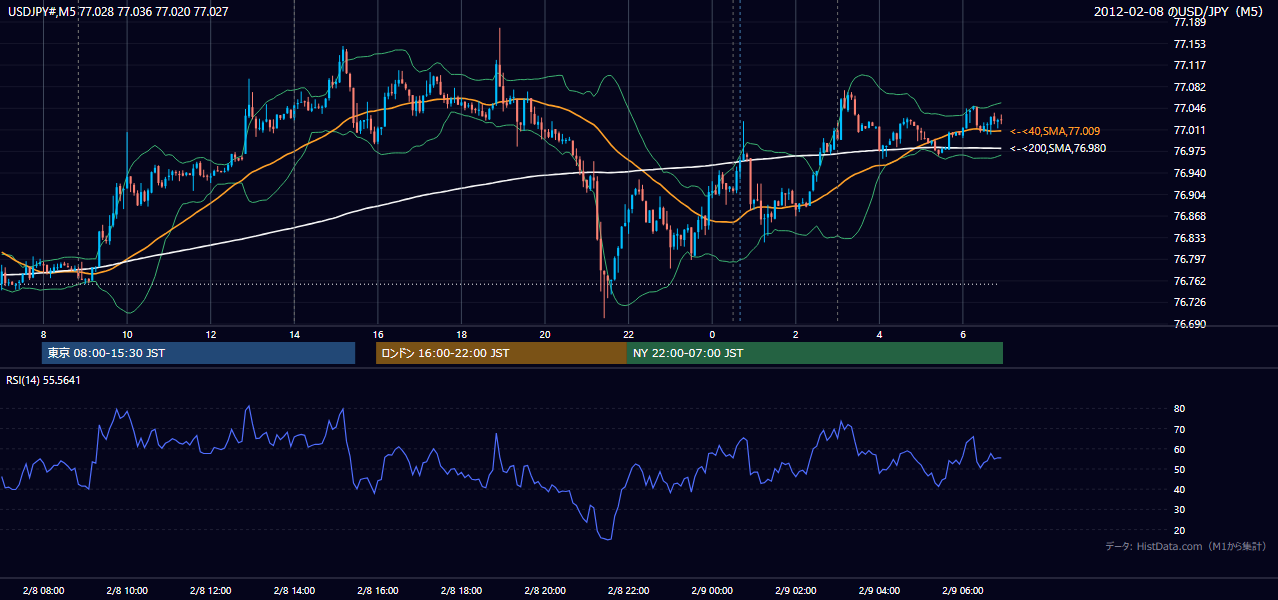The image size is (1278, 600).
Task: Click the 2012-02-08 のUSD/JPY (M5) title
Action: (1180, 12)
